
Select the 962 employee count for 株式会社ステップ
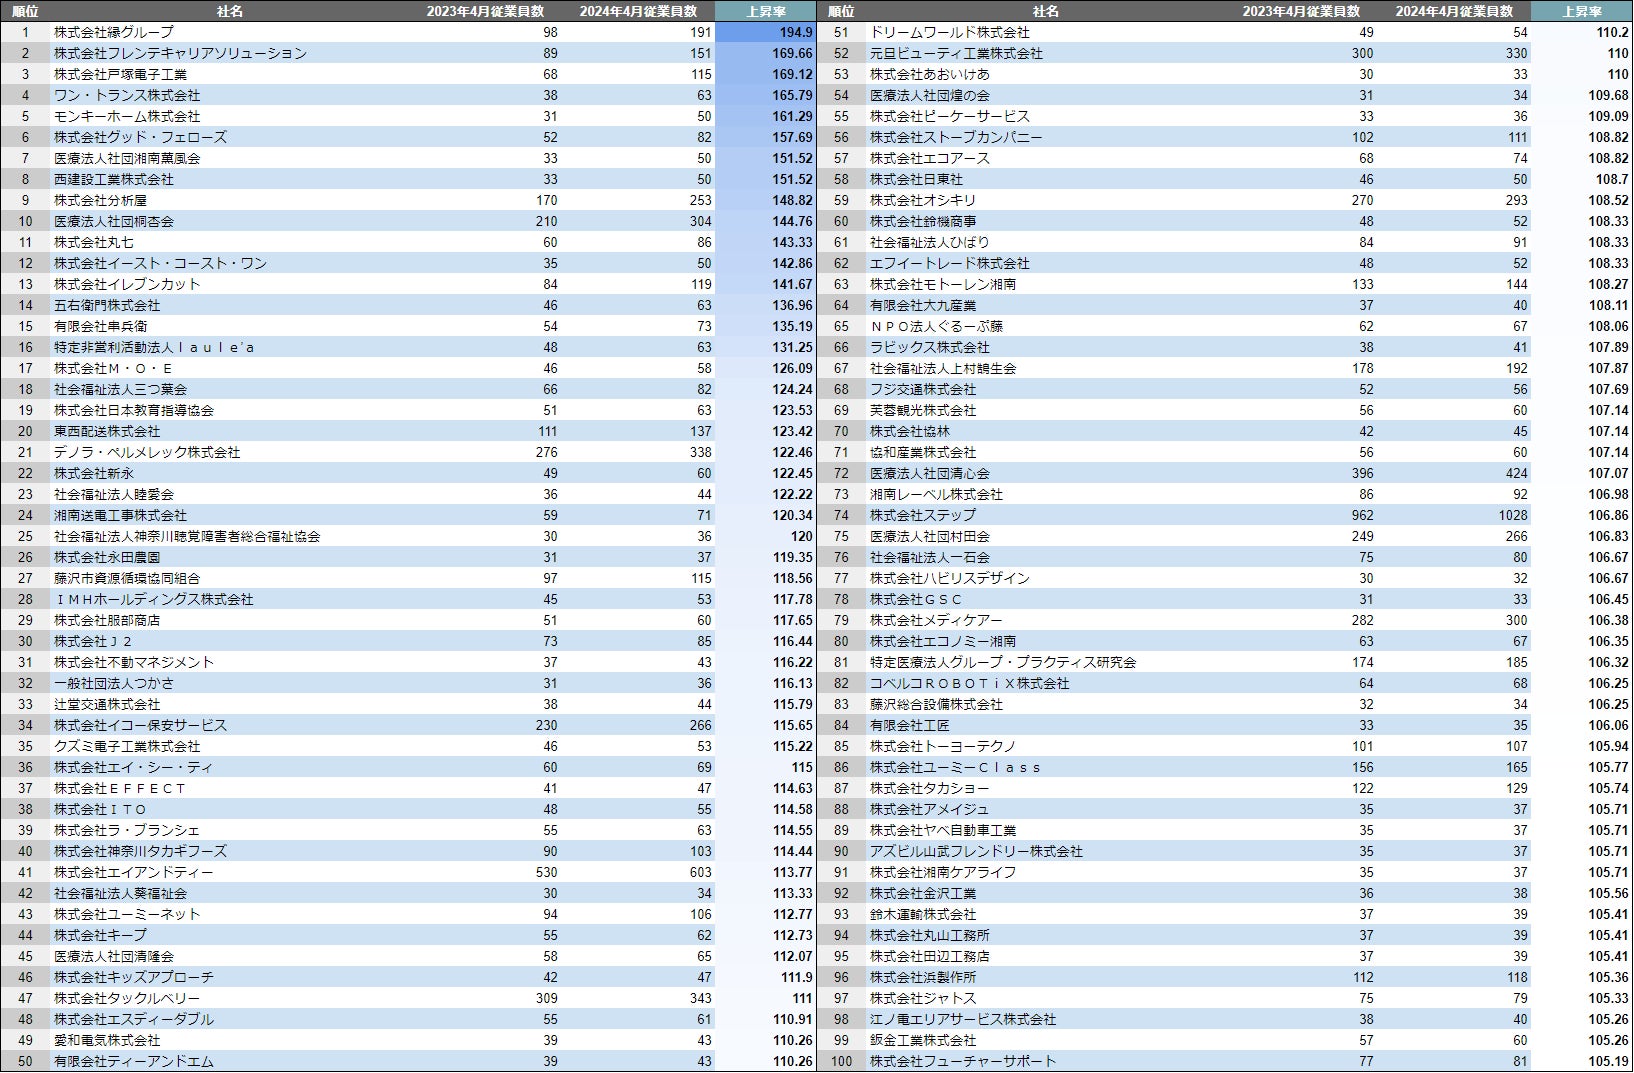tap(1362, 515)
